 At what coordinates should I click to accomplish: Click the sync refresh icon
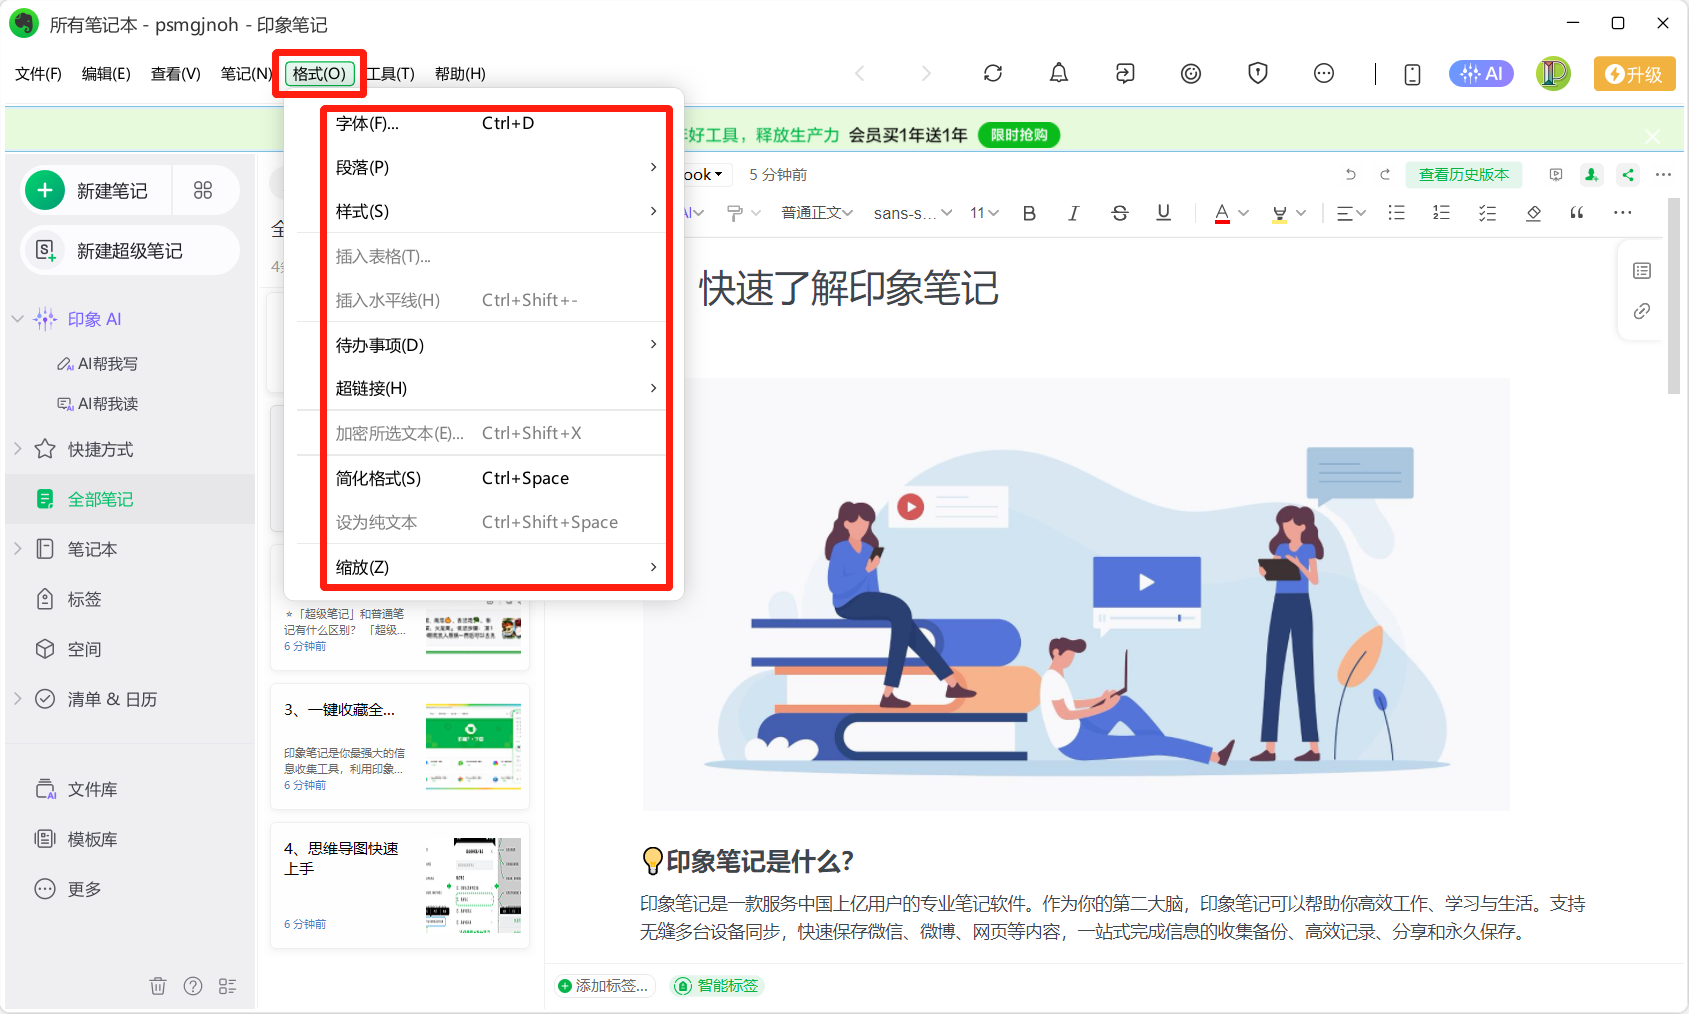coord(992,73)
